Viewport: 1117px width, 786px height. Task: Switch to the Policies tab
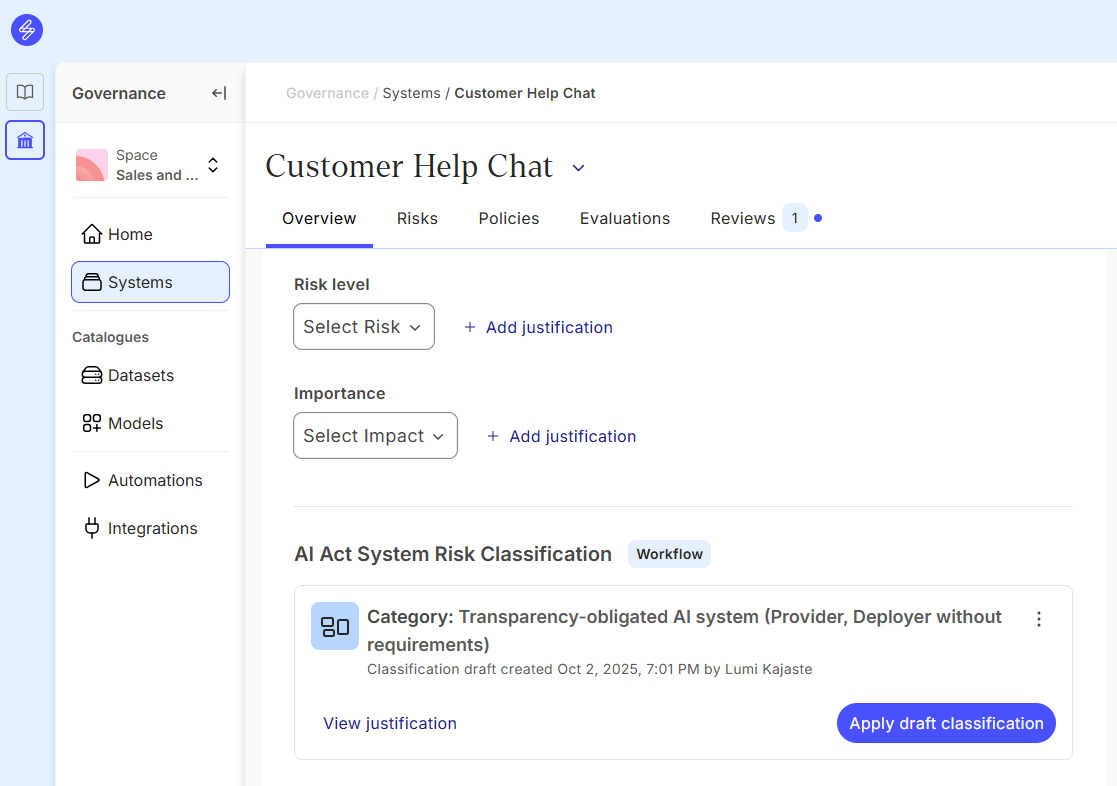[x=508, y=218]
